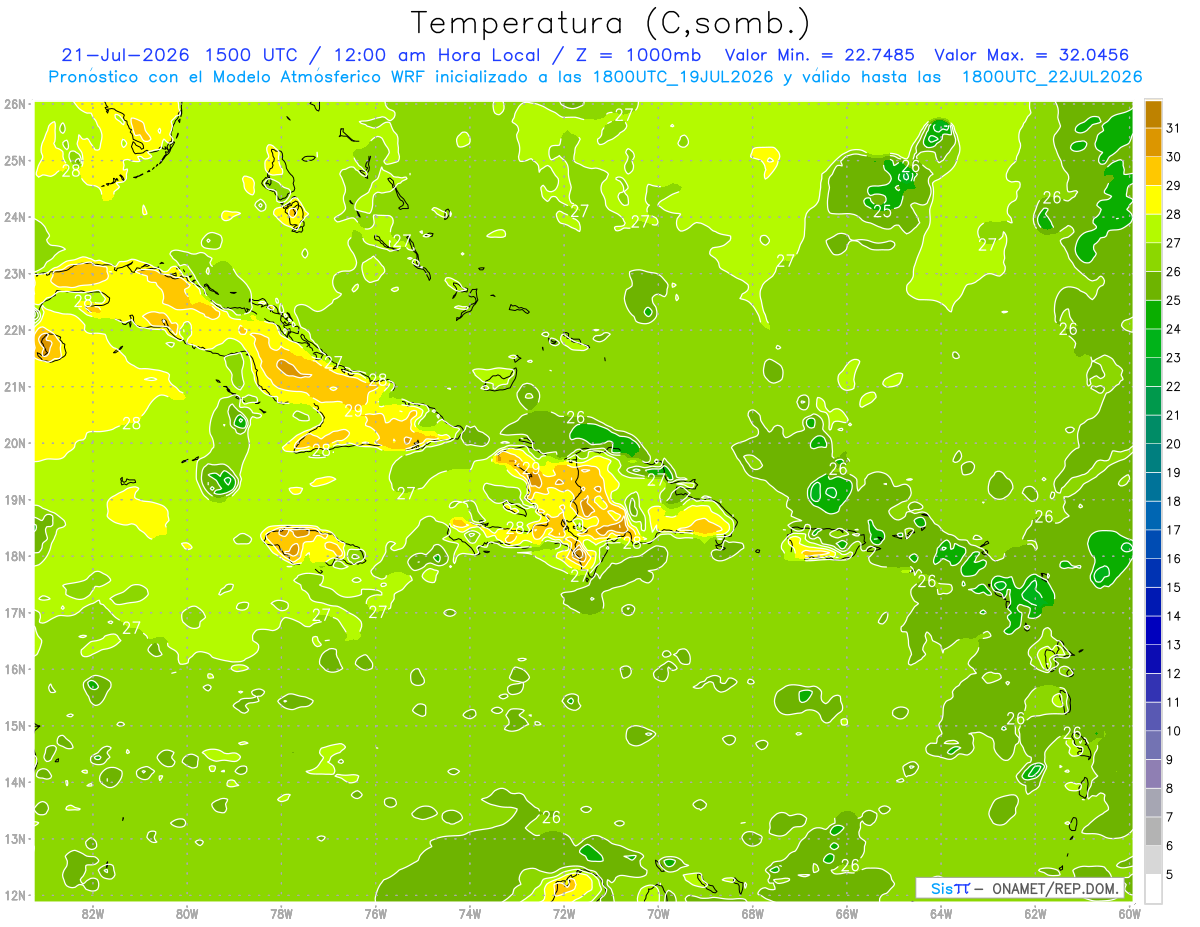Click the 74W longitude axis label

(470, 913)
